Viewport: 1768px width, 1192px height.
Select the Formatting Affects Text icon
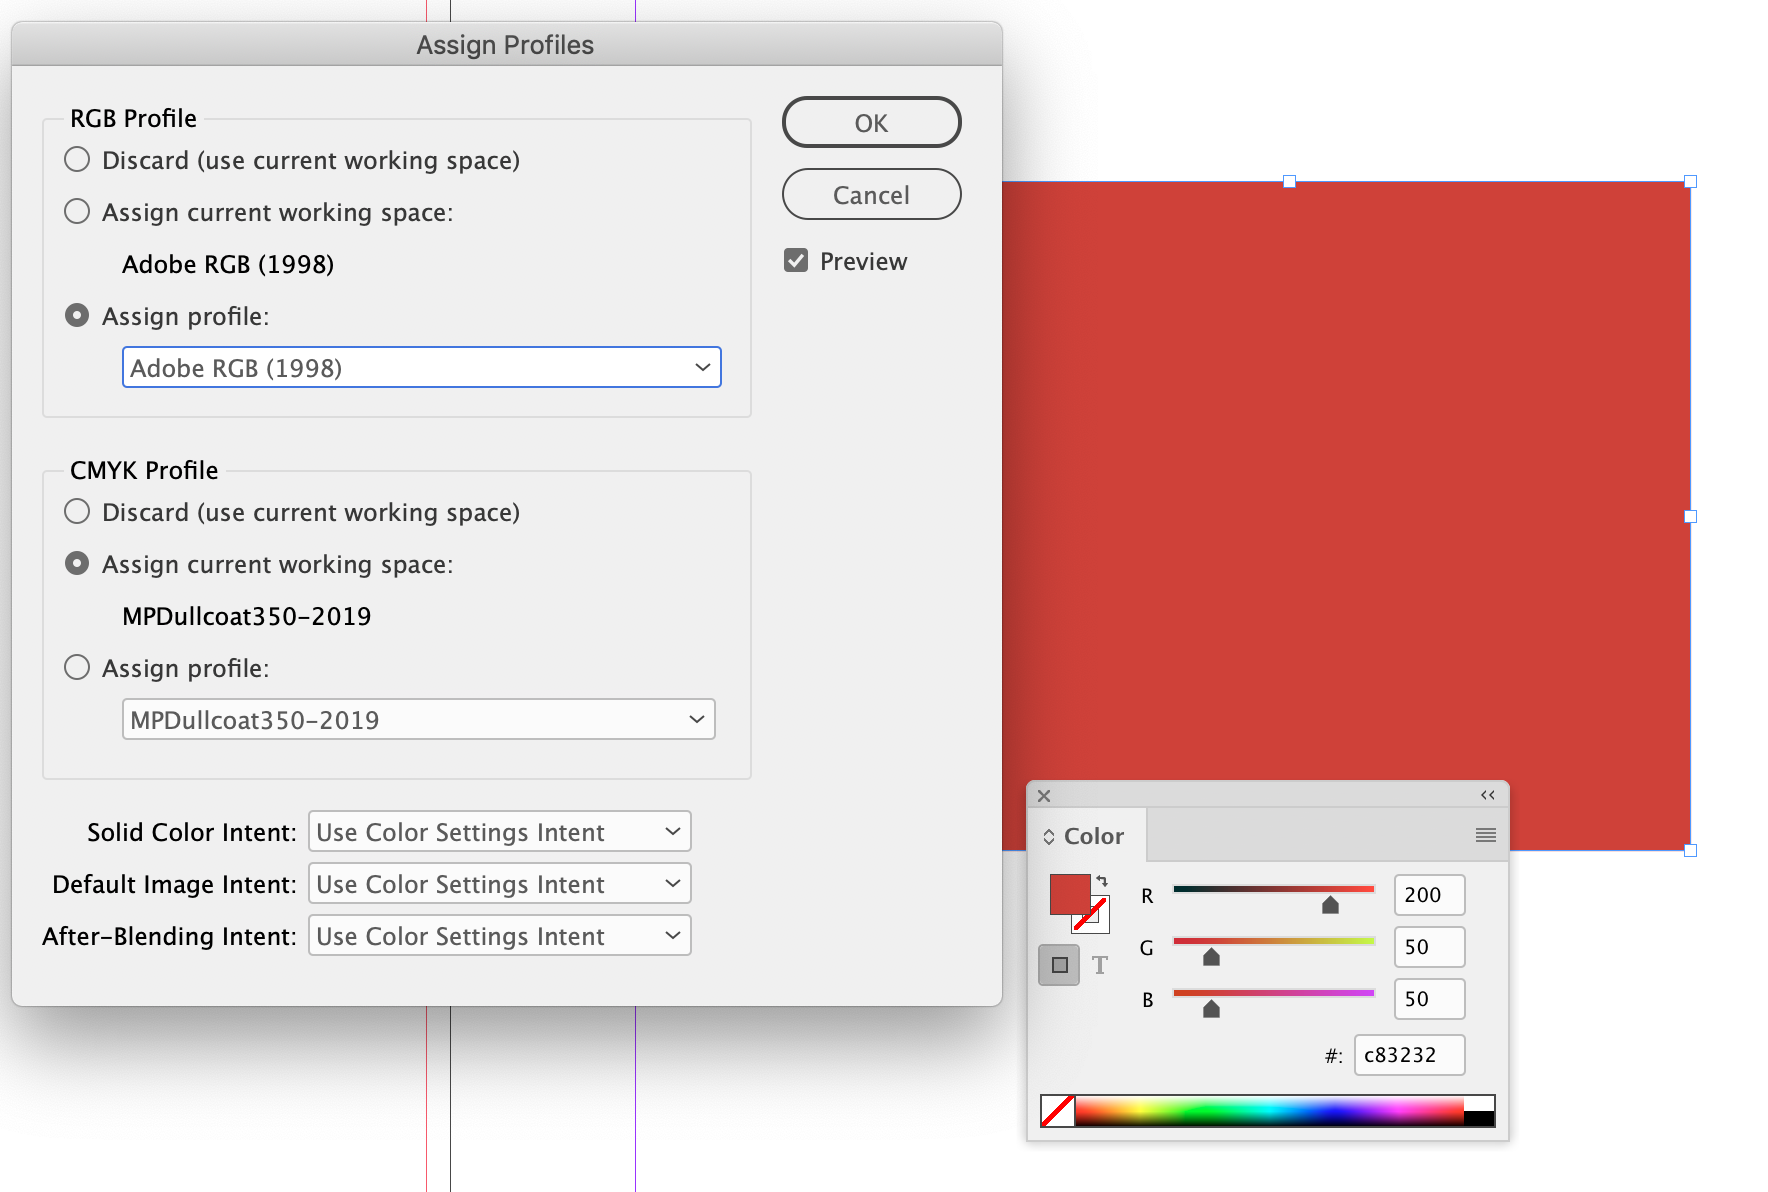(1100, 964)
